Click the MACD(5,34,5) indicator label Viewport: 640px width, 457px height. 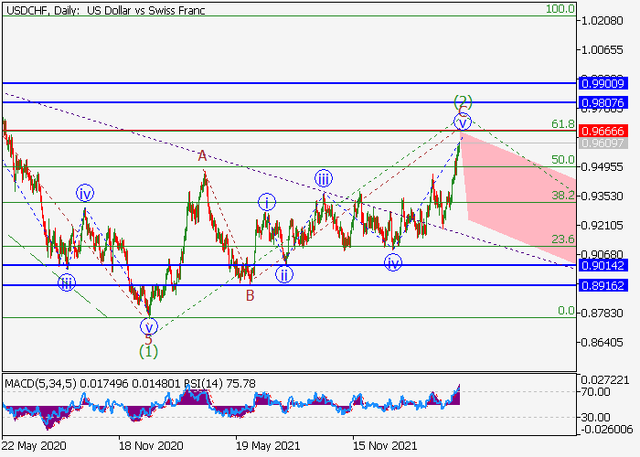(40, 384)
